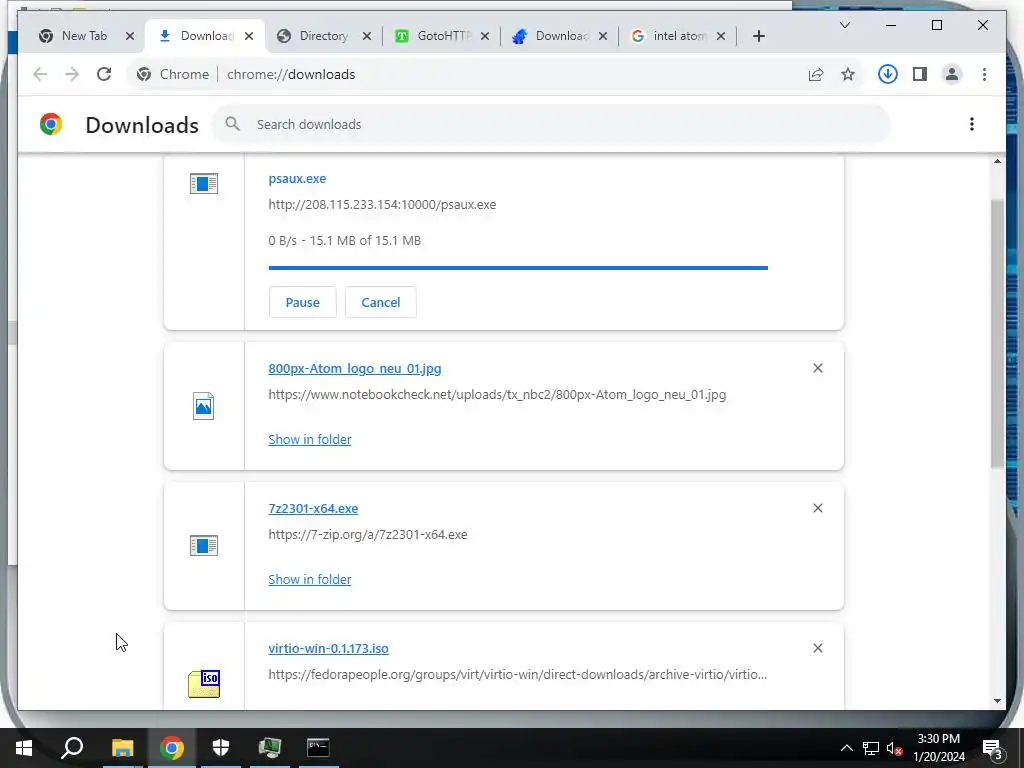Click the muted volume tray icon
Viewport: 1024px width, 768px height.
tap(895, 748)
